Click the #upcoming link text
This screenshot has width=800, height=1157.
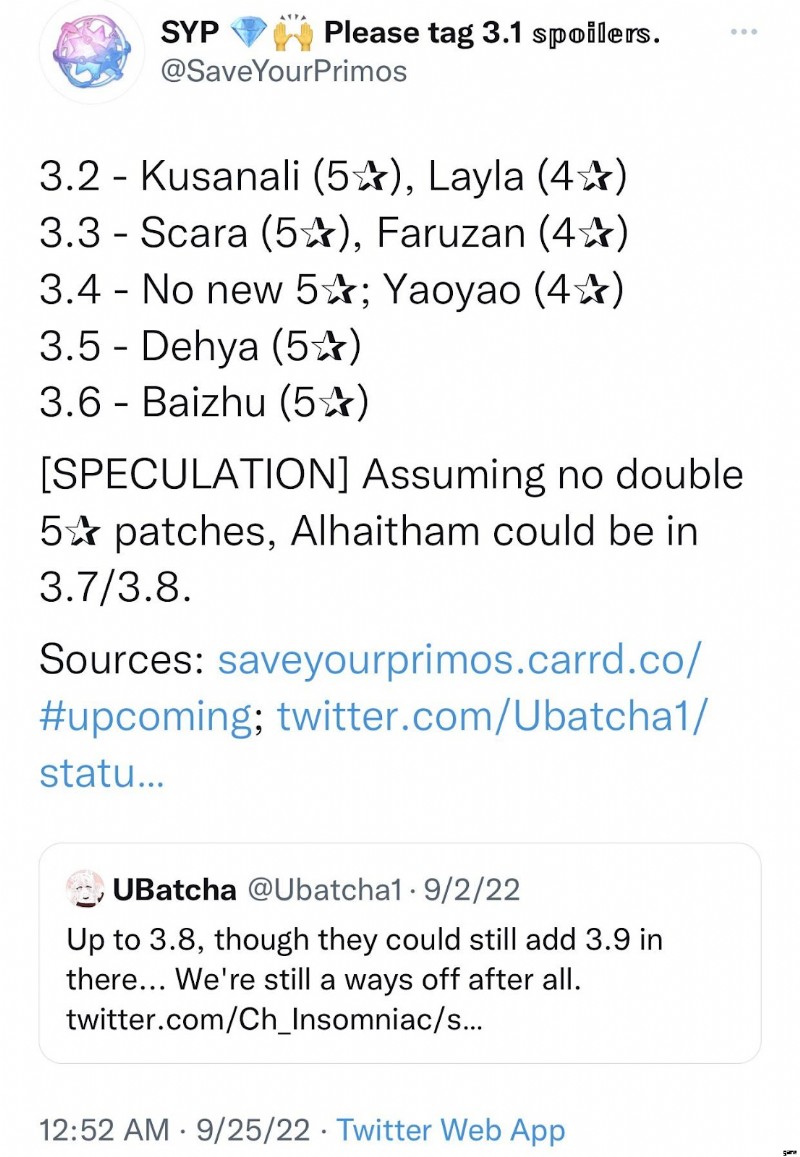pos(146,716)
